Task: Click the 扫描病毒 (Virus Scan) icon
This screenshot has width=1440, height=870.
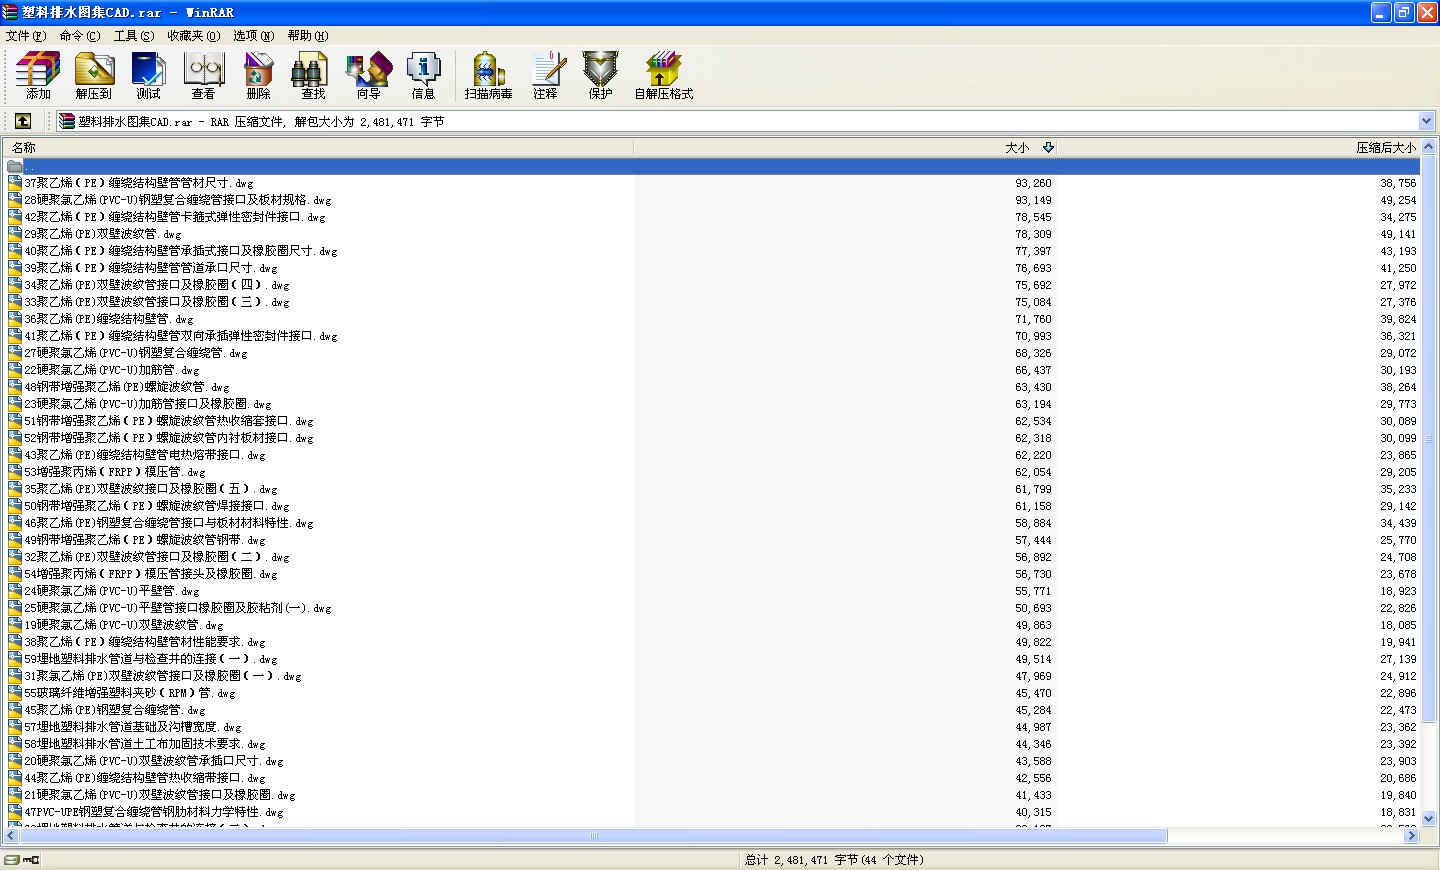Action: (x=488, y=75)
